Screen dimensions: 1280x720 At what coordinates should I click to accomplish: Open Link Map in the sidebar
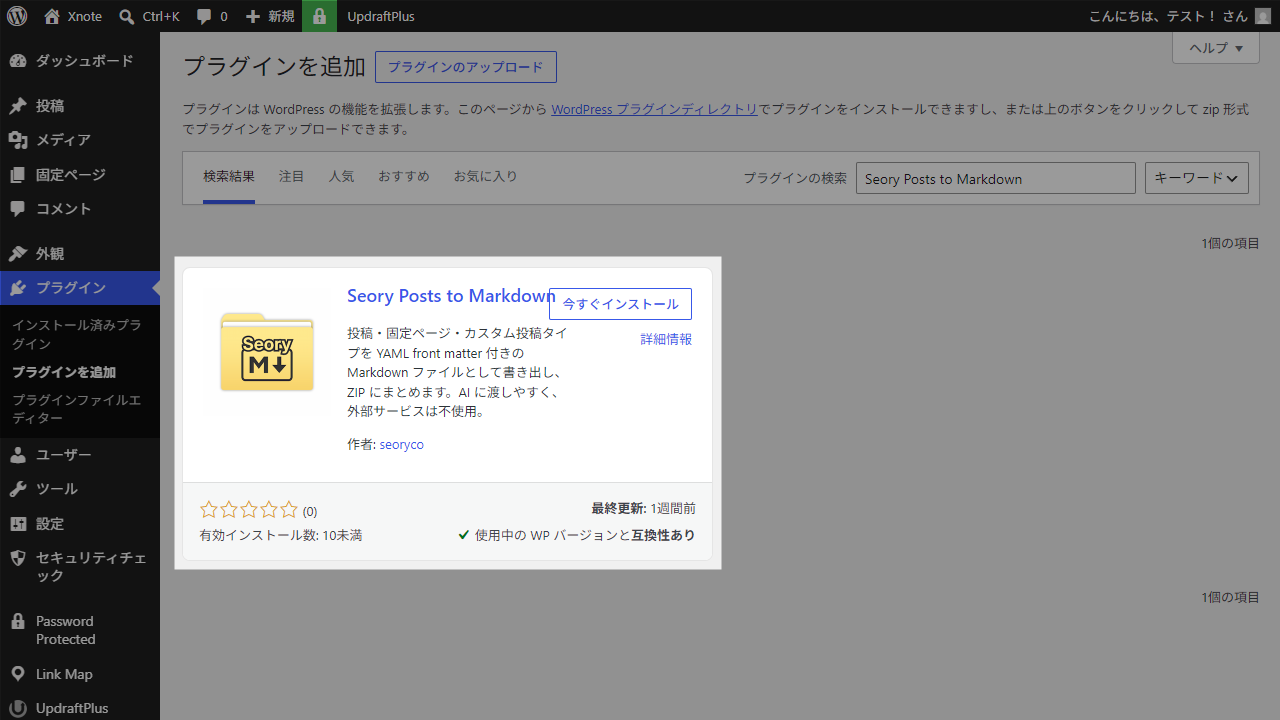click(80, 674)
